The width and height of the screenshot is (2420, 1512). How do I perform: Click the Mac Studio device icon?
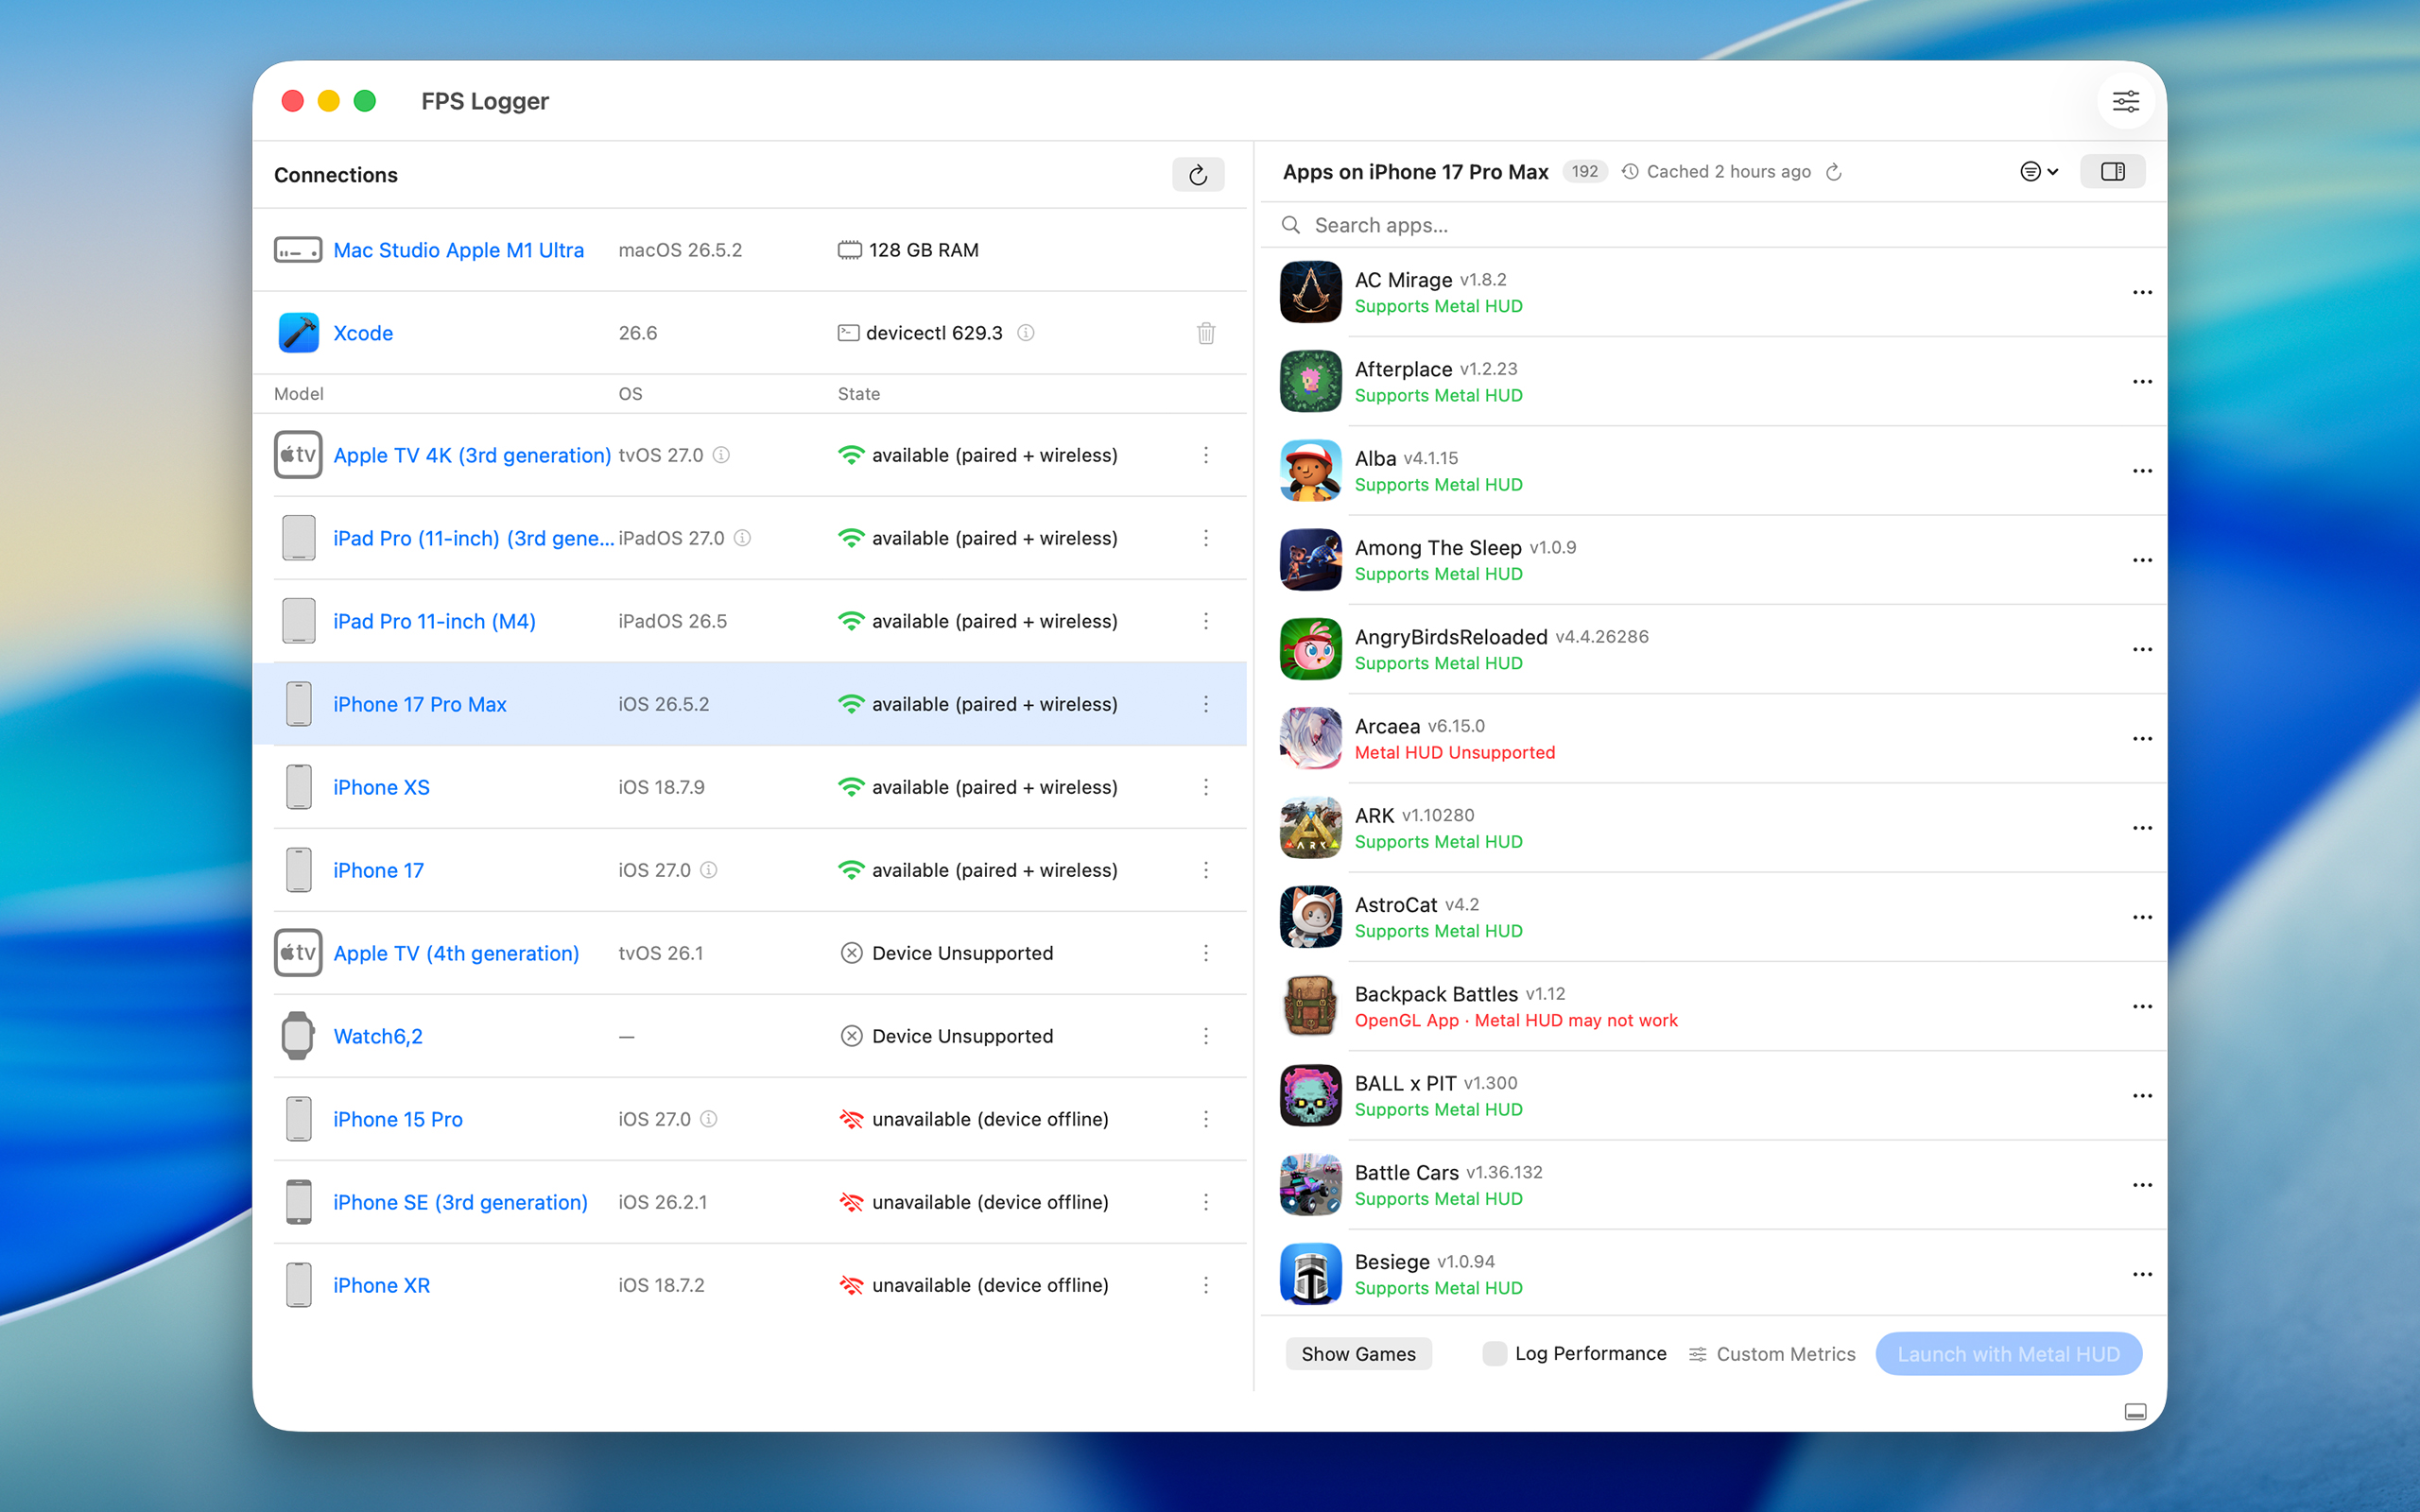pyautogui.click(x=298, y=250)
